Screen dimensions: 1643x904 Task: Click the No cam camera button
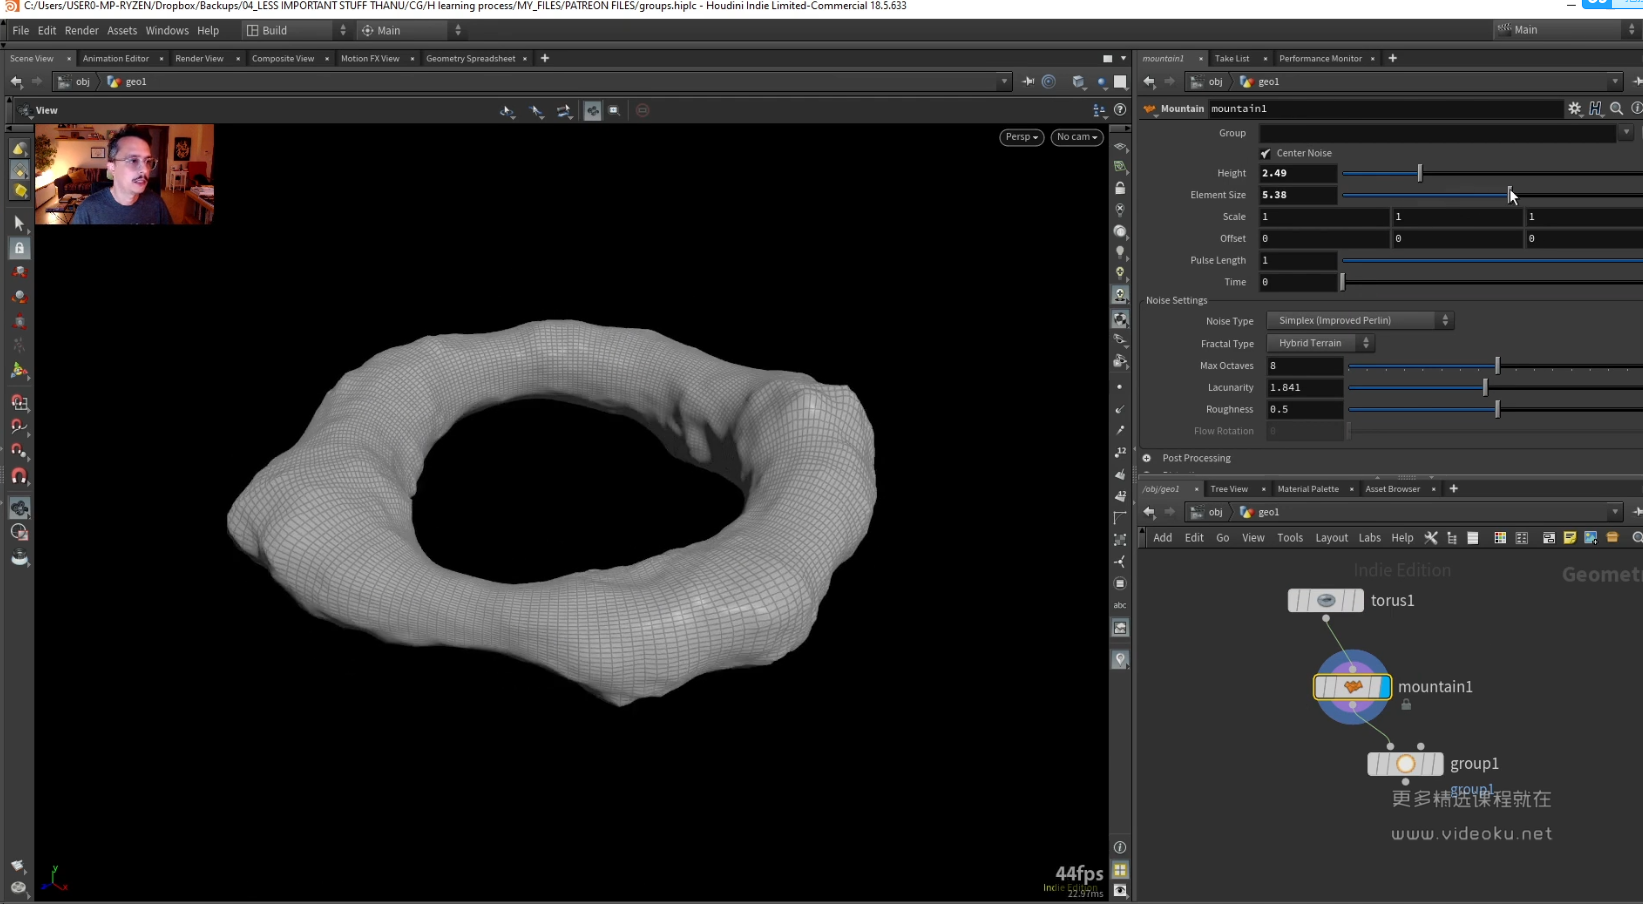pos(1076,137)
